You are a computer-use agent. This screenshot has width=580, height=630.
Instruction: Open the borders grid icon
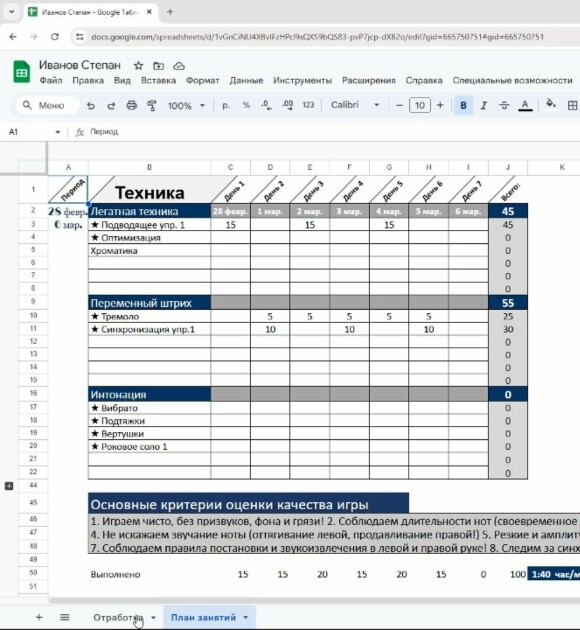click(572, 105)
